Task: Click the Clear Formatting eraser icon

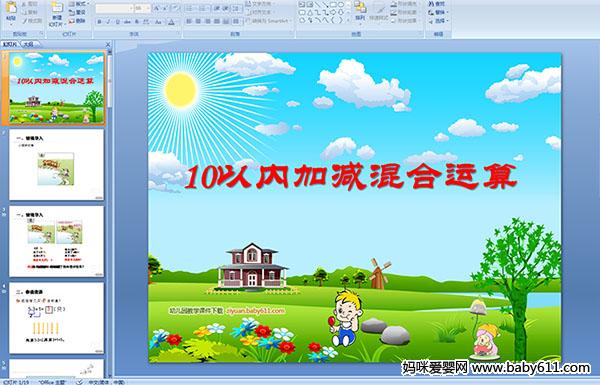Action: [176, 8]
